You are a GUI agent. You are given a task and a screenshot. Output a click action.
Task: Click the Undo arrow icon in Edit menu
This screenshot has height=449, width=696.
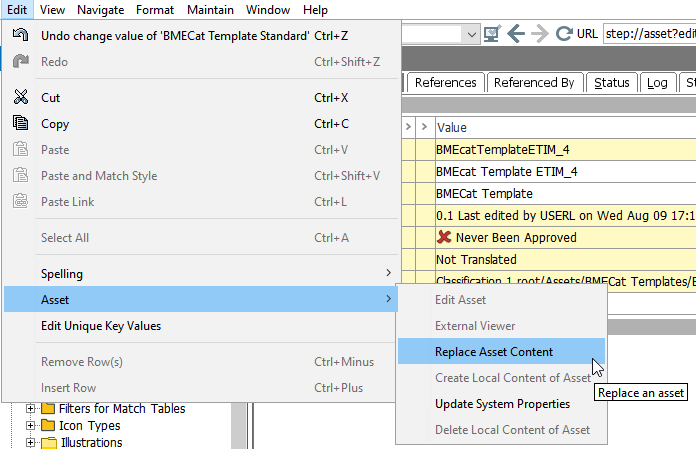coord(21,36)
